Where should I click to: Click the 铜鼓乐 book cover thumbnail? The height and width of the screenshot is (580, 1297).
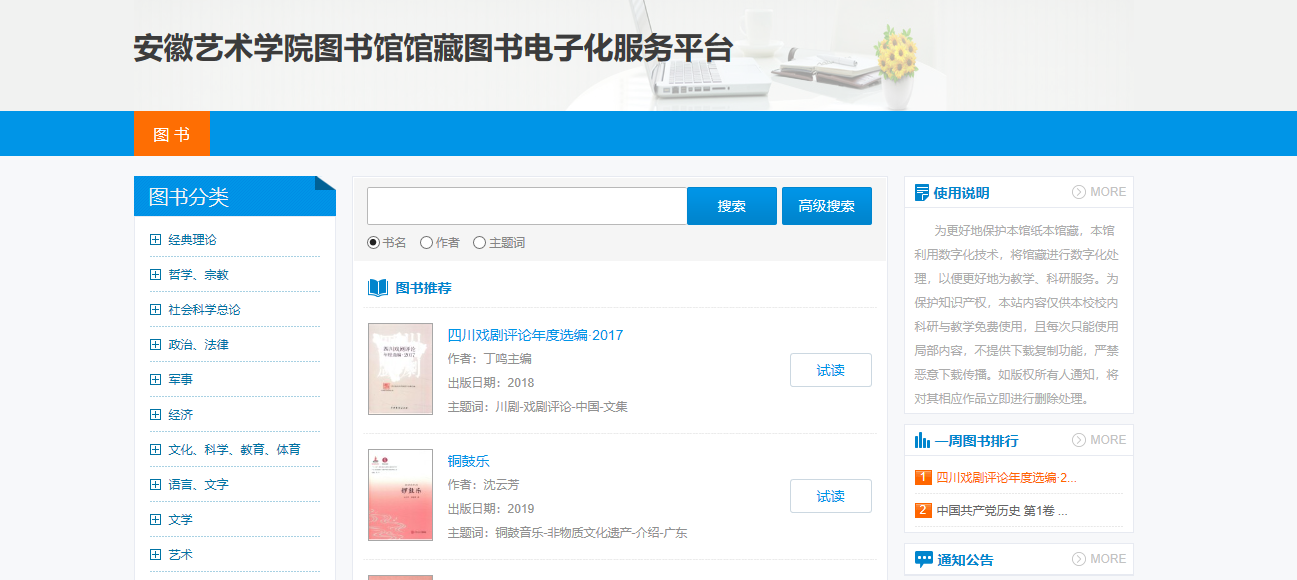[400, 495]
